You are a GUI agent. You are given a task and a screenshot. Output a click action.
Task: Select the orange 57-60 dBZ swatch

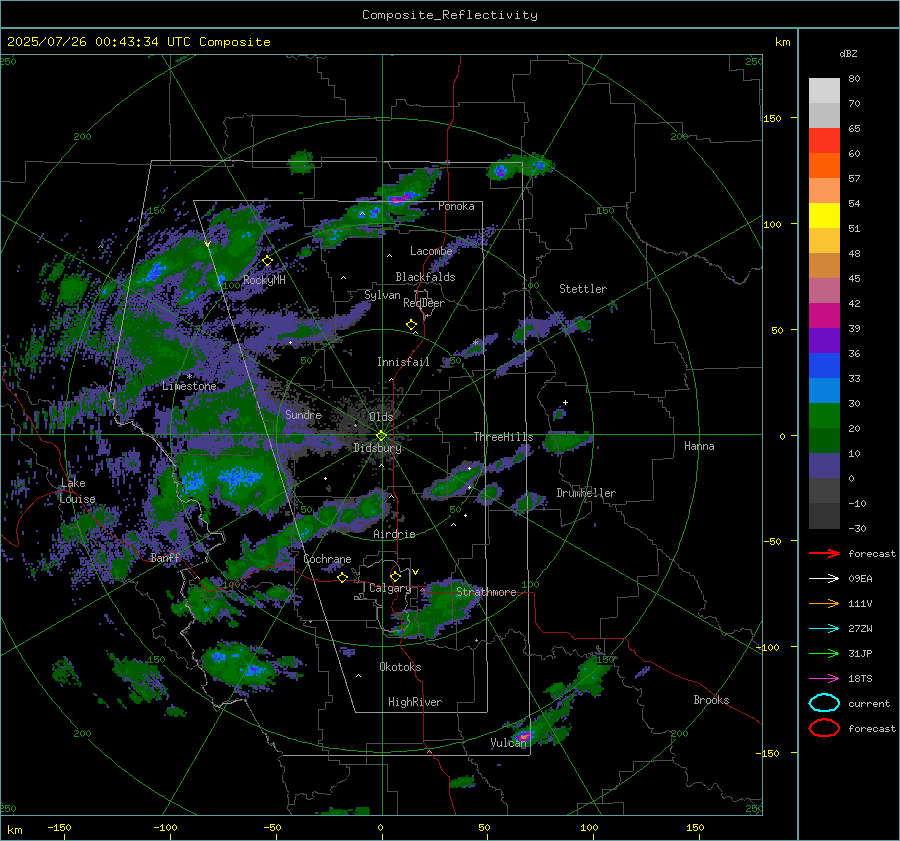pyautogui.click(x=824, y=166)
